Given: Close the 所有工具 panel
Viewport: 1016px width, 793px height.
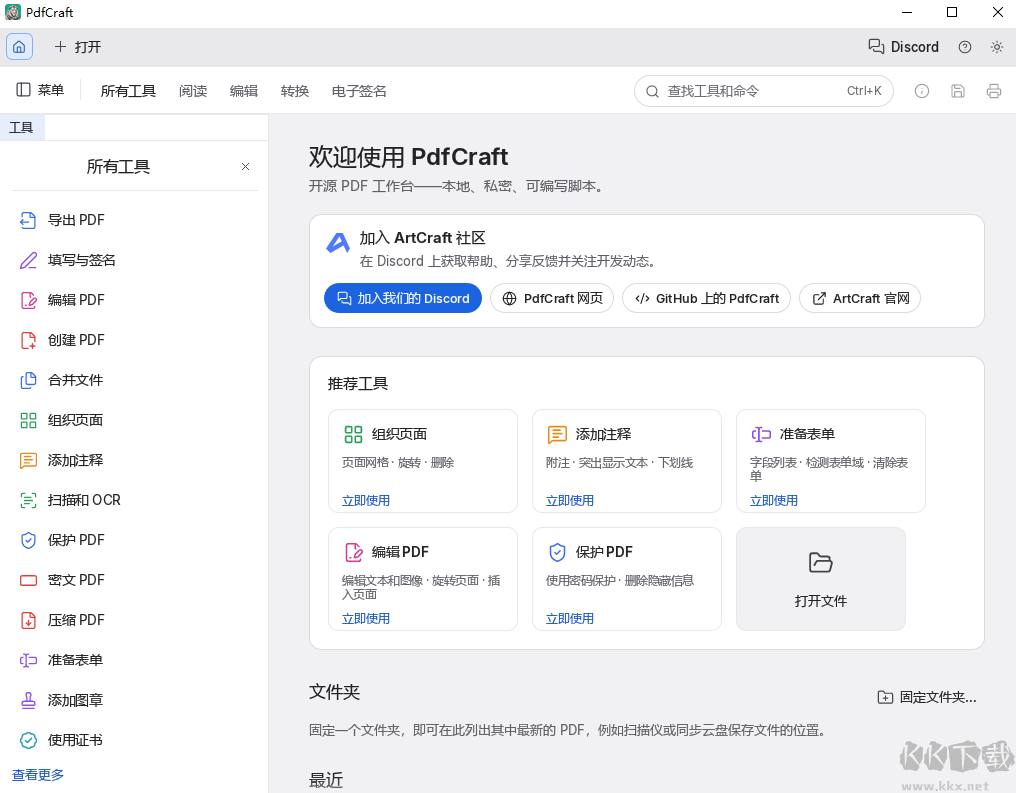Looking at the screenshot, I should pyautogui.click(x=246, y=167).
